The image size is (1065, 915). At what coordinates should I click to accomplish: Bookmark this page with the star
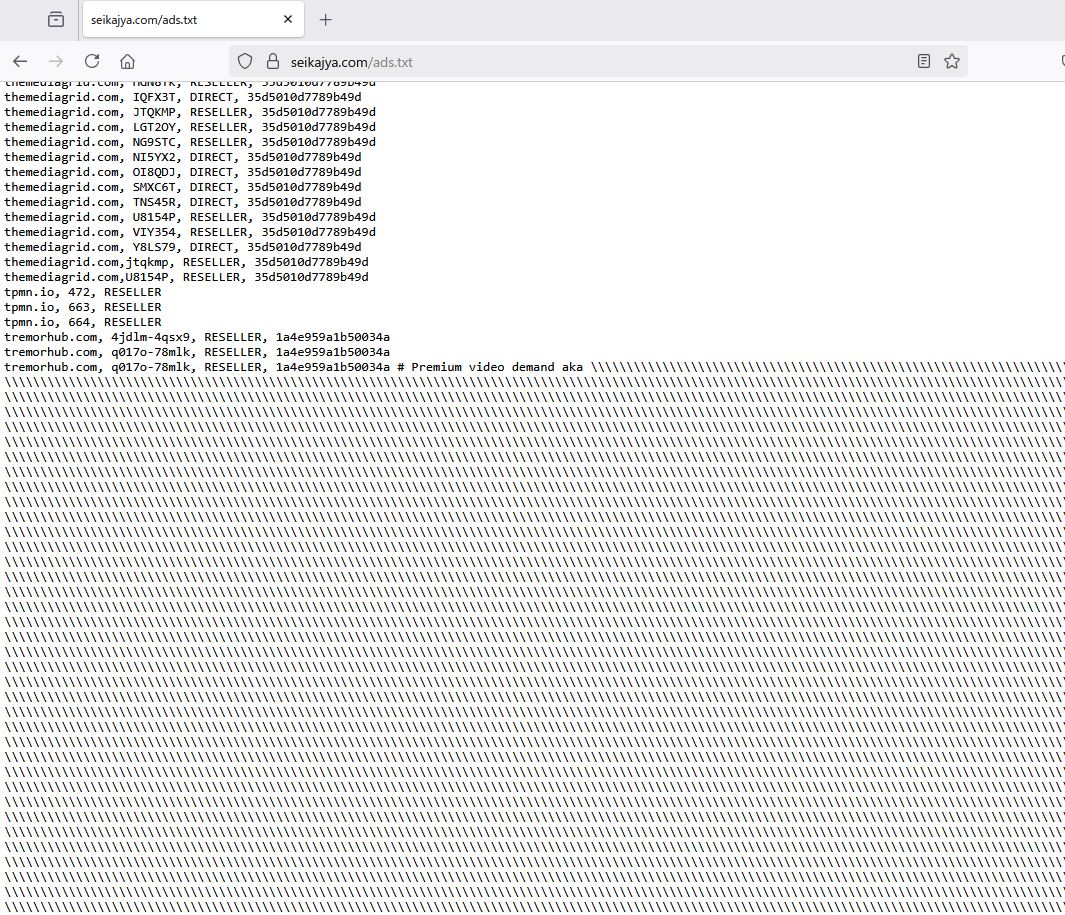(952, 62)
